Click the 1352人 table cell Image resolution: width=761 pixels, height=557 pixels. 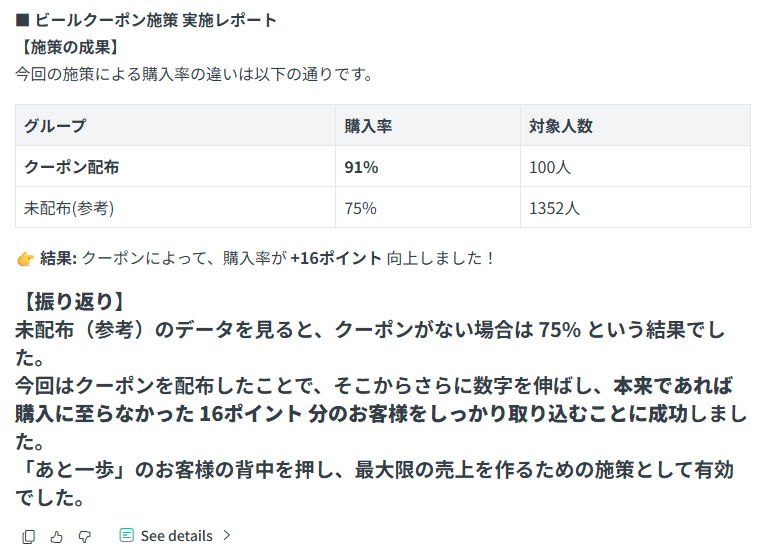(x=554, y=209)
